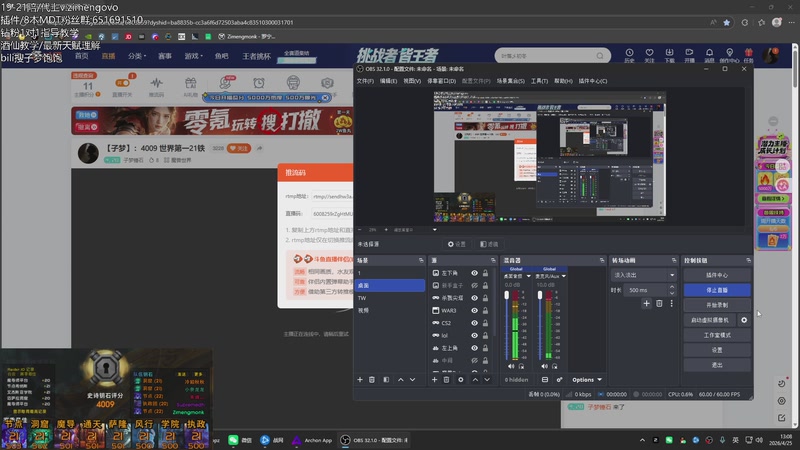Undock the scenes panel icon
This screenshot has width=800, height=450.
pos(421,260)
